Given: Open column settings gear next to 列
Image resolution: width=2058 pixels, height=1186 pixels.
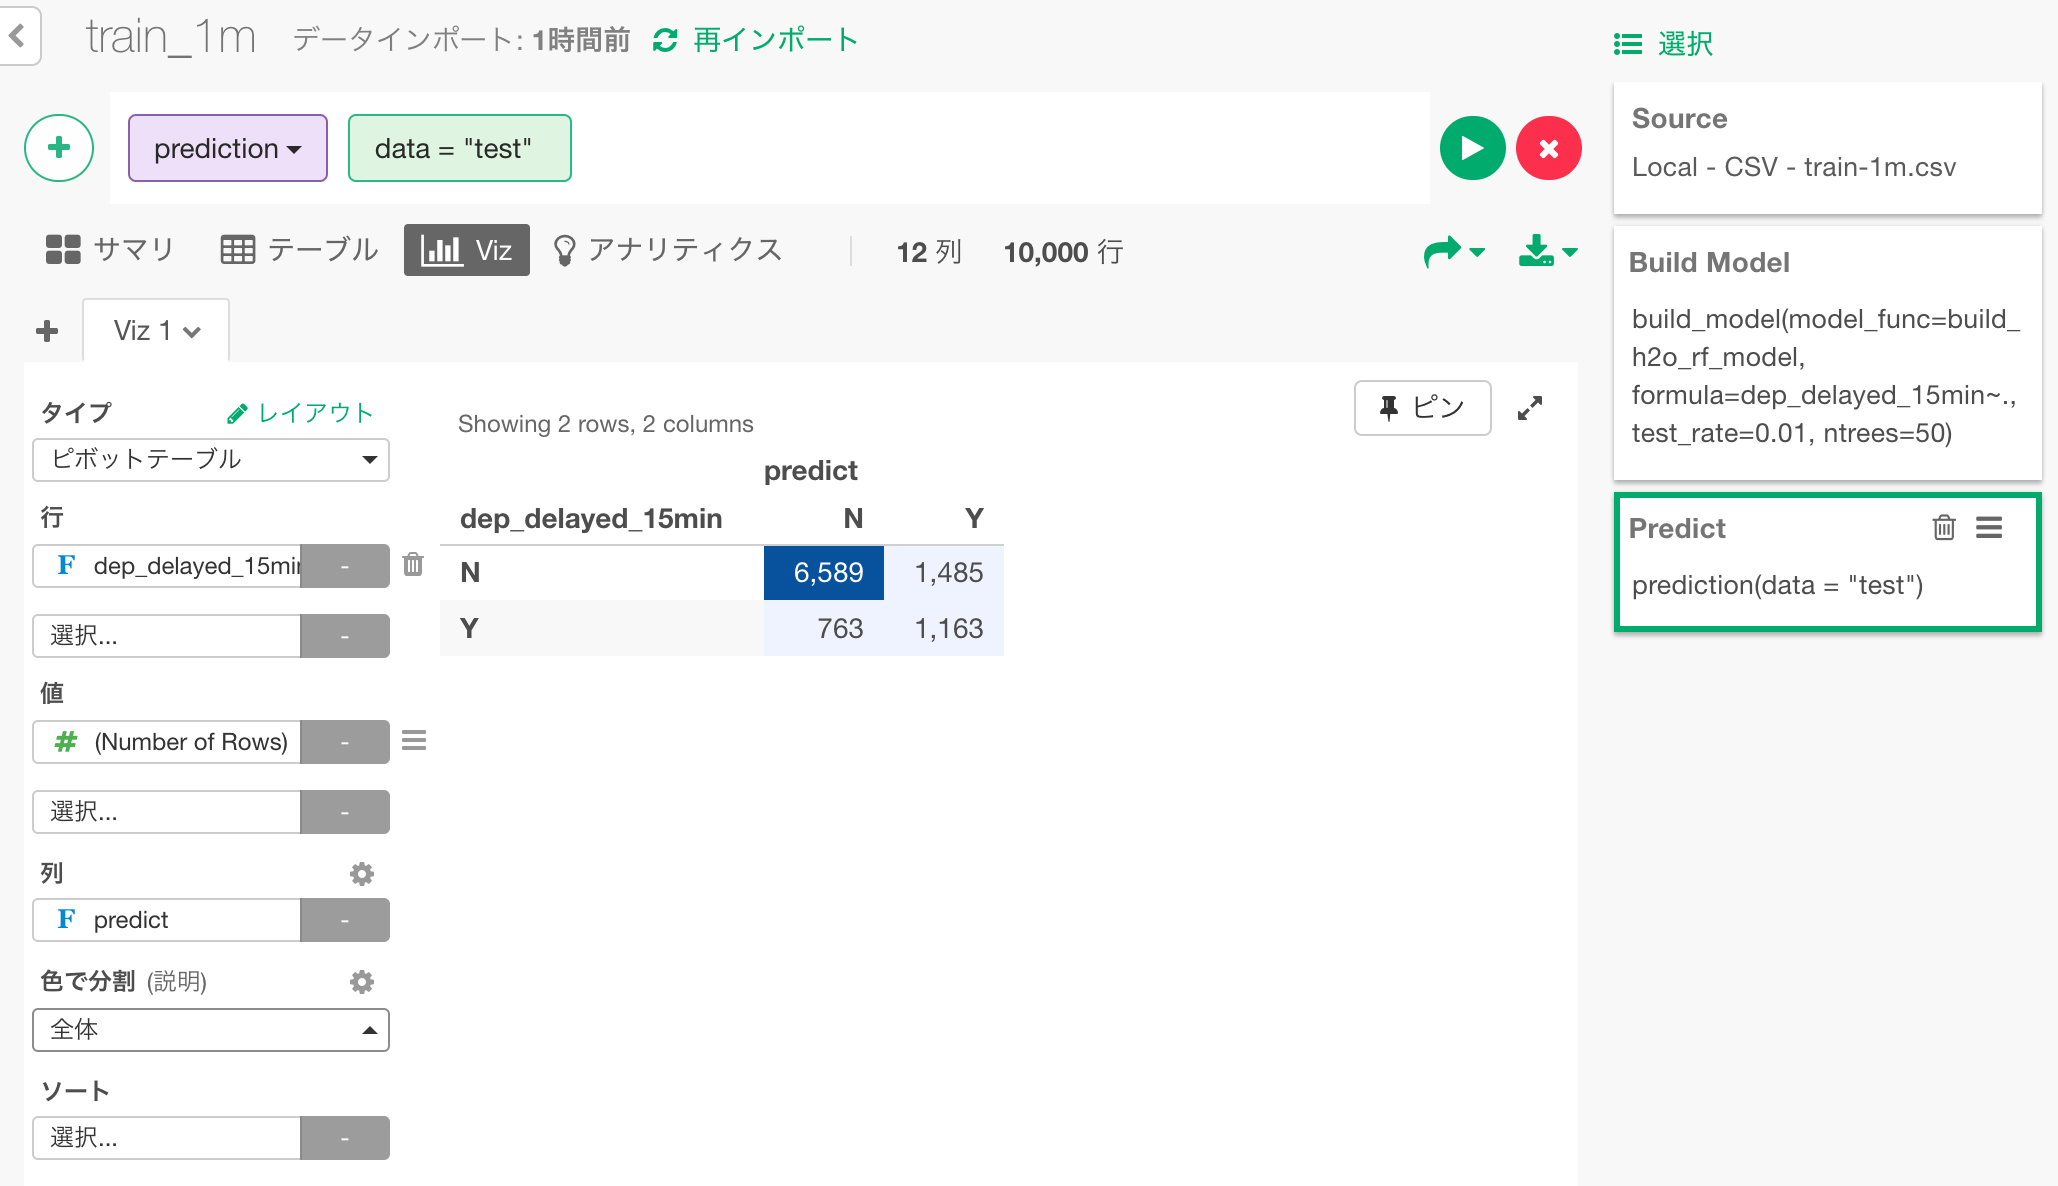Looking at the screenshot, I should coord(361,874).
